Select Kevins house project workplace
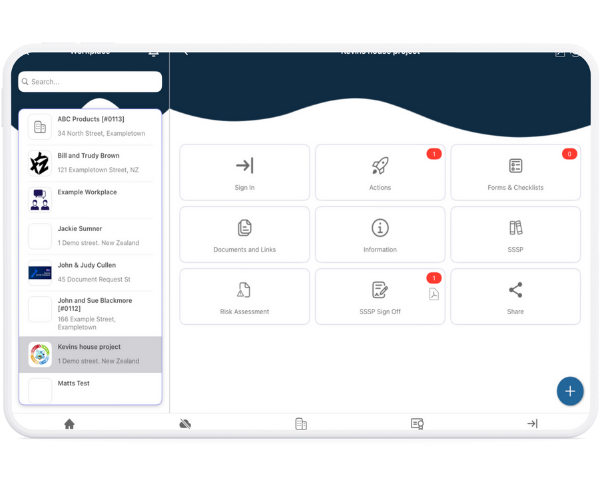 90,354
